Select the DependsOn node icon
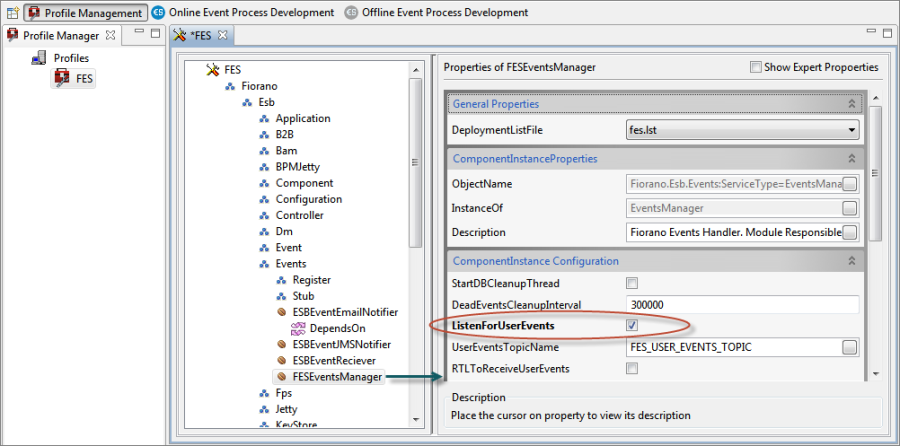 point(298,329)
